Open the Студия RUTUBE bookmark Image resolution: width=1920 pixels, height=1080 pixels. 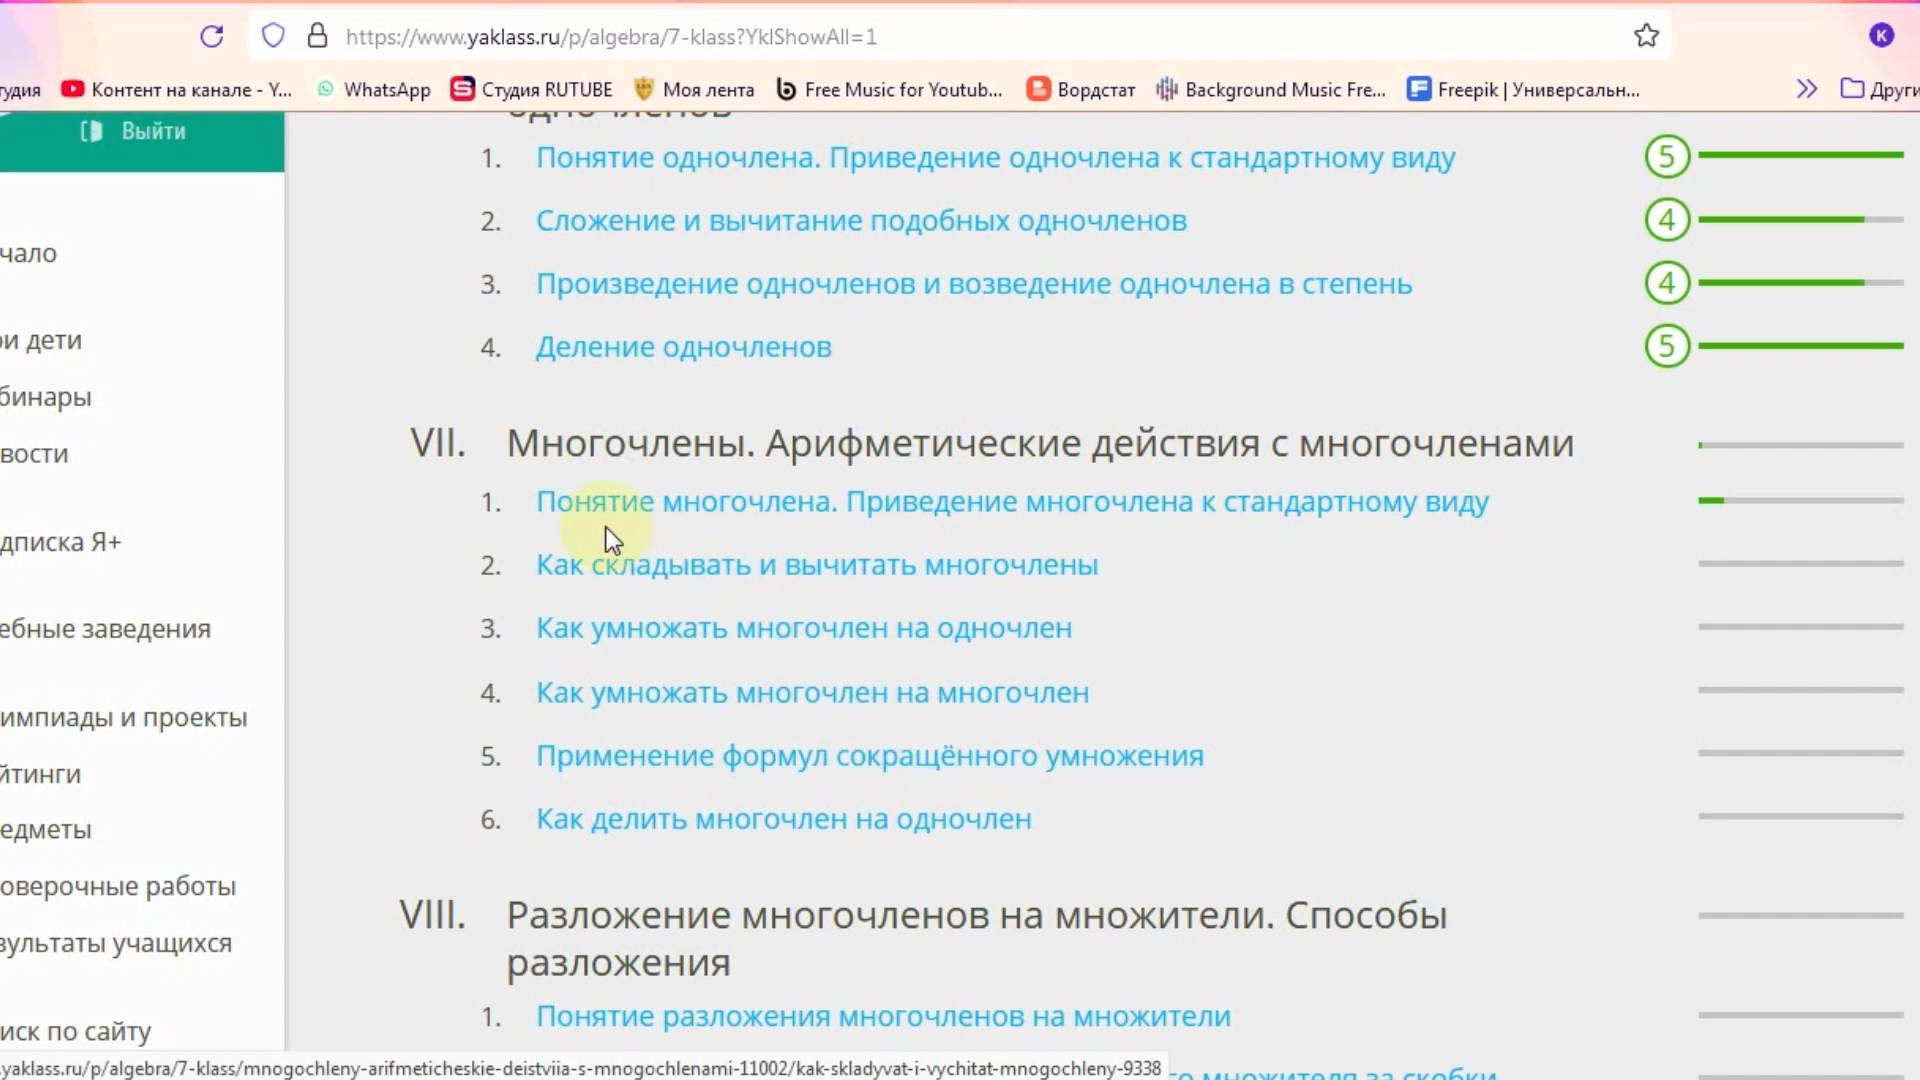(x=532, y=90)
